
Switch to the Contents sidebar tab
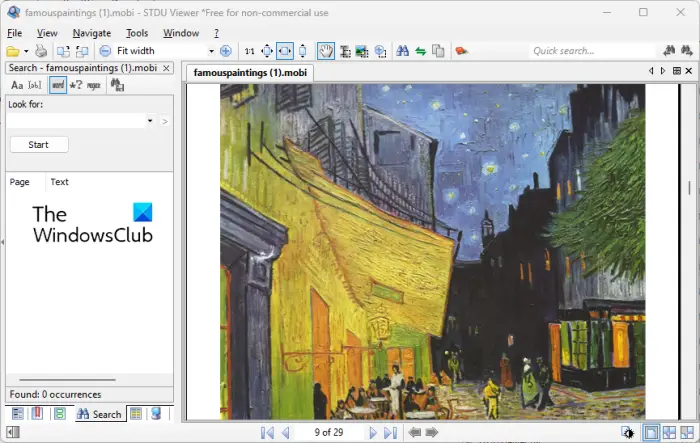click(18, 414)
